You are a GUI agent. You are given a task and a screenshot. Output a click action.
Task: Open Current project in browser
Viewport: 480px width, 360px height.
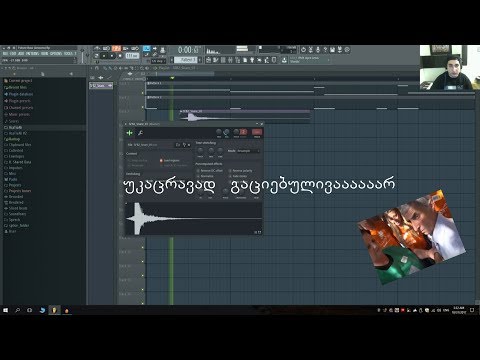[x=18, y=81]
